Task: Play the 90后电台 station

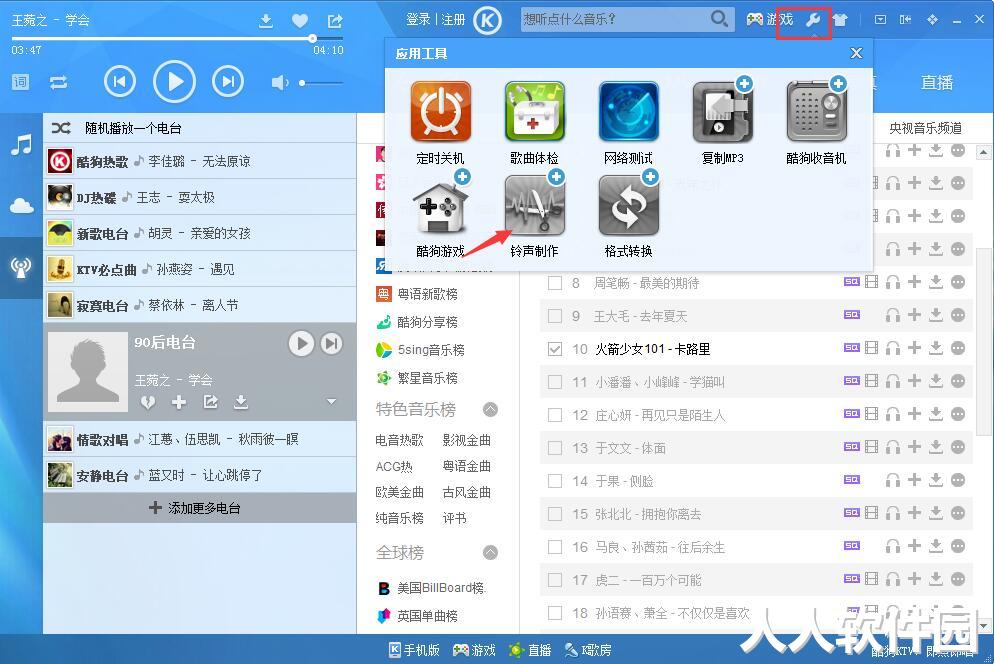Action: click(x=301, y=344)
